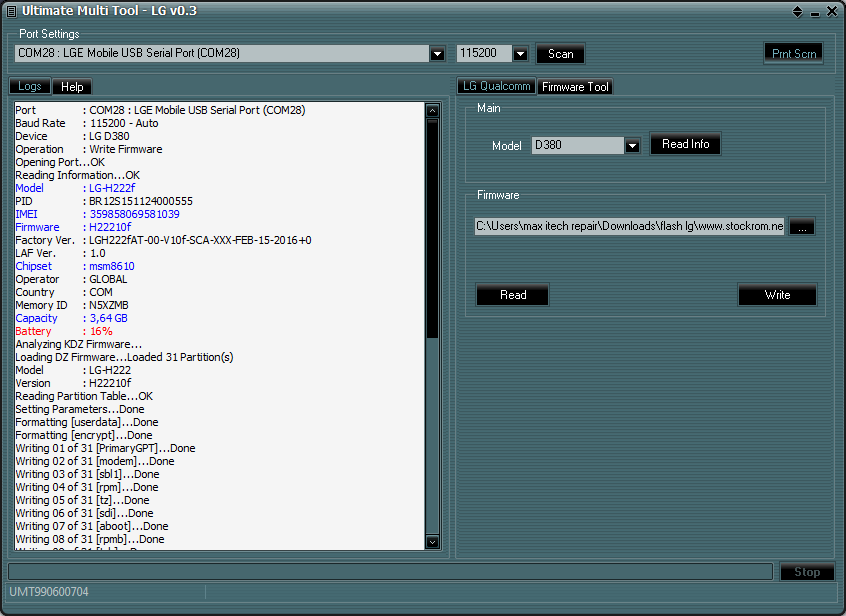Click 'Writing 01 of 31 [PrimaryGPT]...Done' line

point(105,448)
